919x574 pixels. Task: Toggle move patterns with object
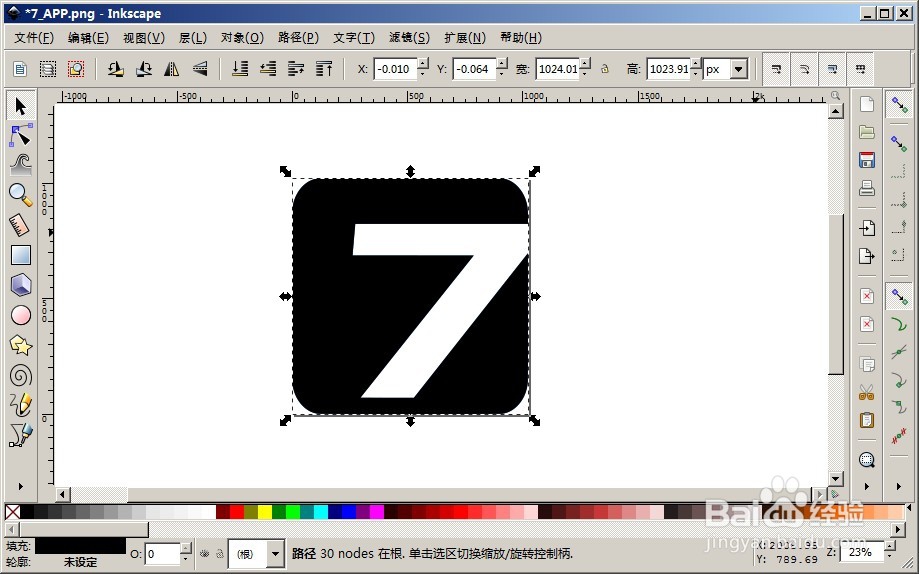coord(860,69)
